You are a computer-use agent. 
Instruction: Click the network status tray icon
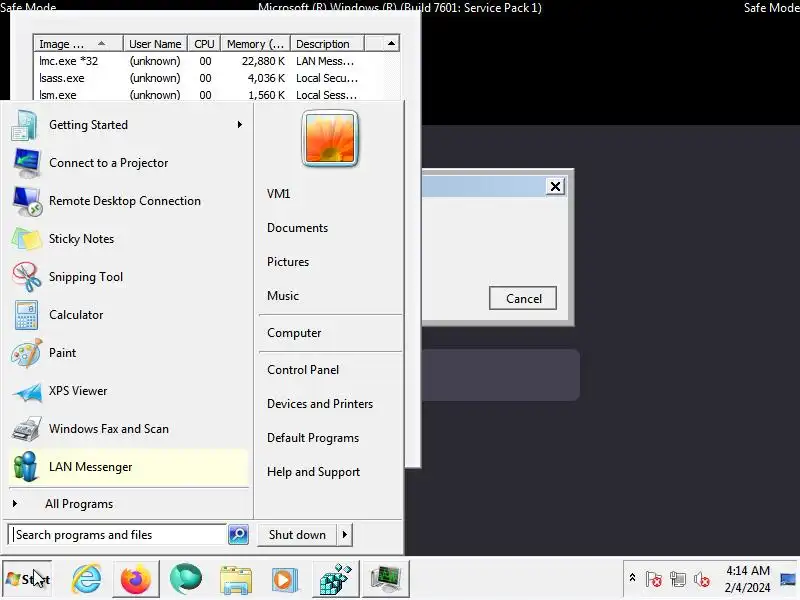(x=678, y=579)
